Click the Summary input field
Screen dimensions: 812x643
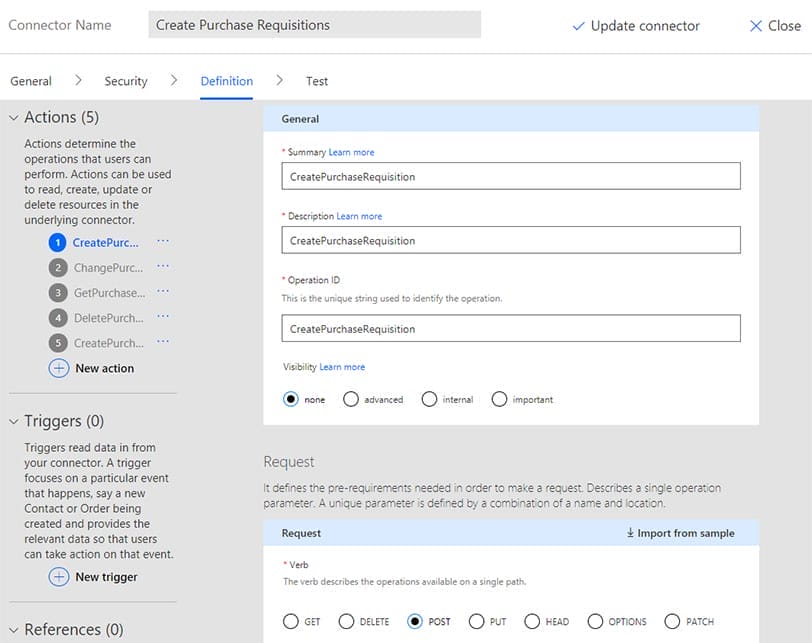[x=511, y=176]
